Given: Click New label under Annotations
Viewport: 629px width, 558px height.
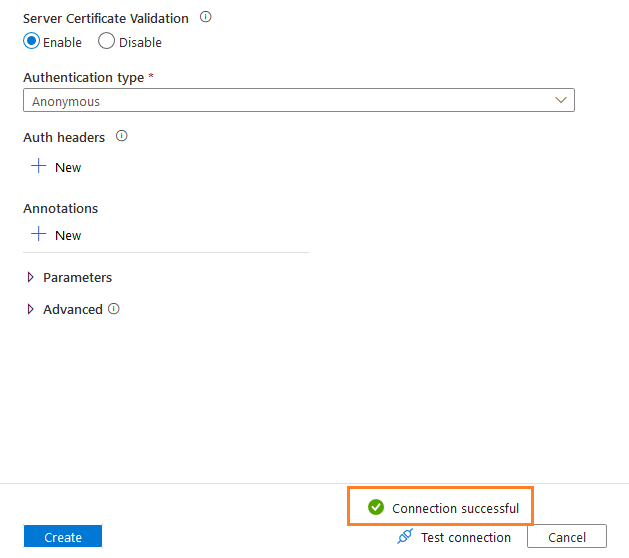Looking at the screenshot, I should point(68,236).
